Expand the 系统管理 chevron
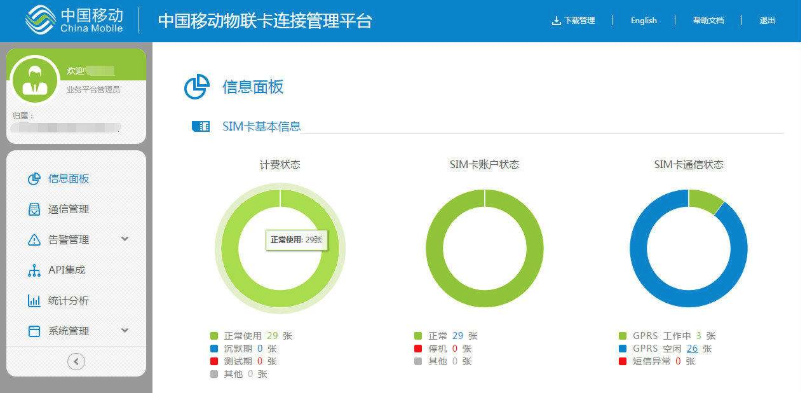Viewport: 801px width, 393px height. [125, 330]
